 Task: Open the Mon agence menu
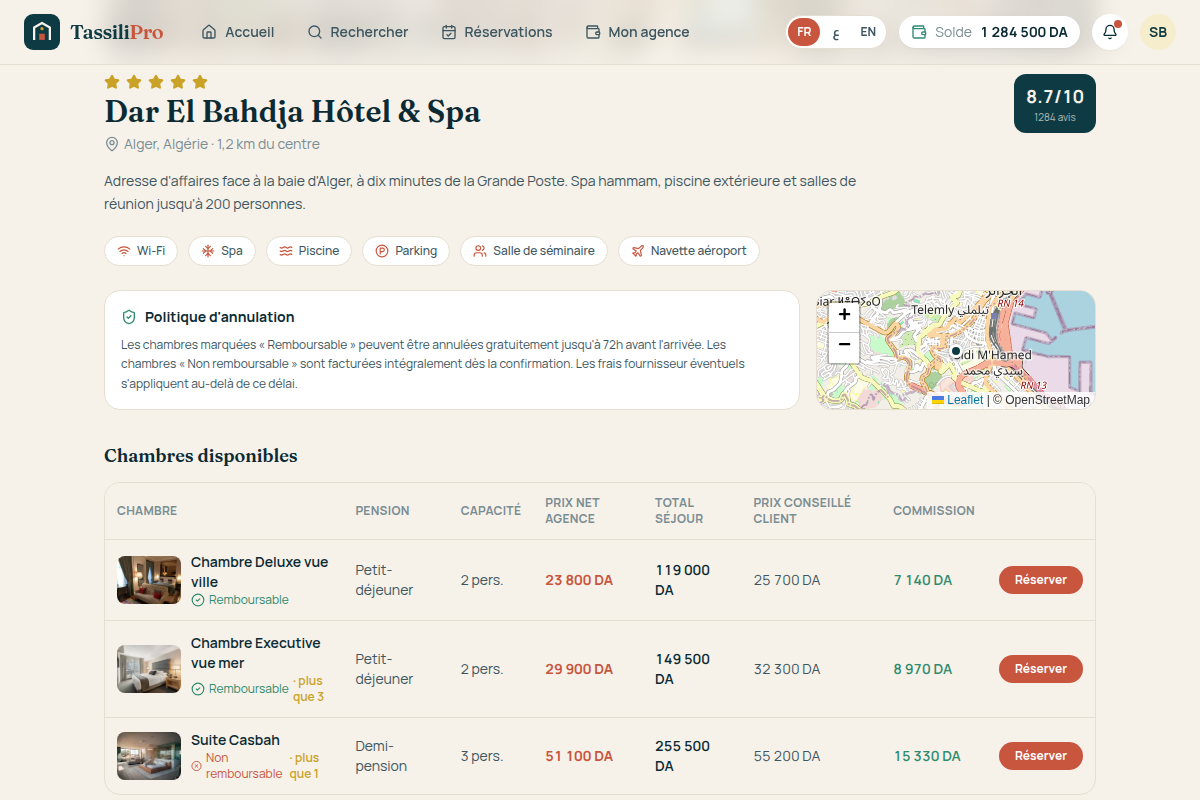point(637,32)
